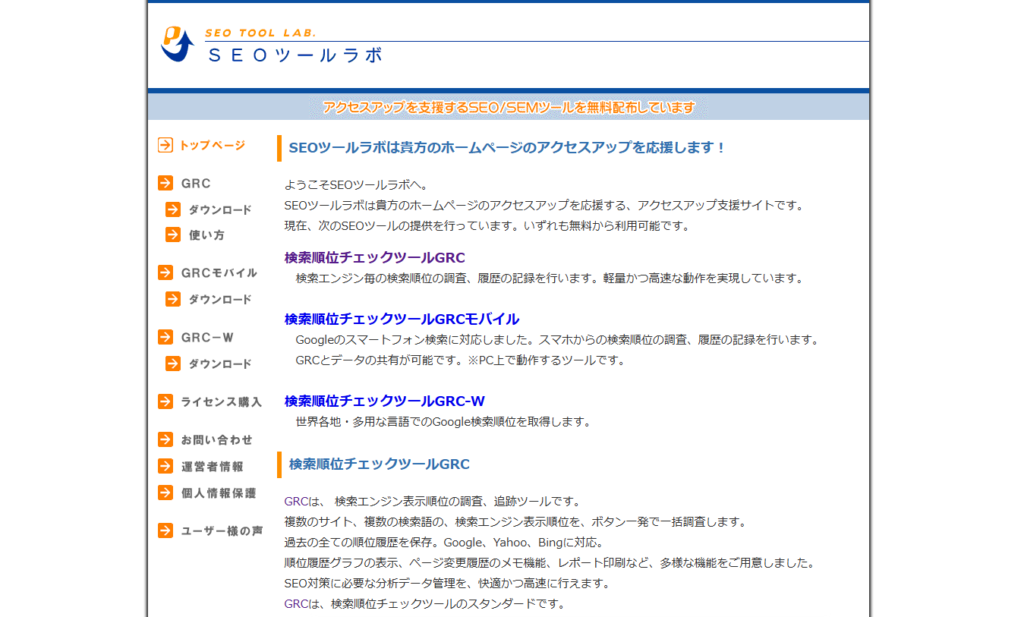Click the arrow icon beside お問い合わせ

[165, 439]
